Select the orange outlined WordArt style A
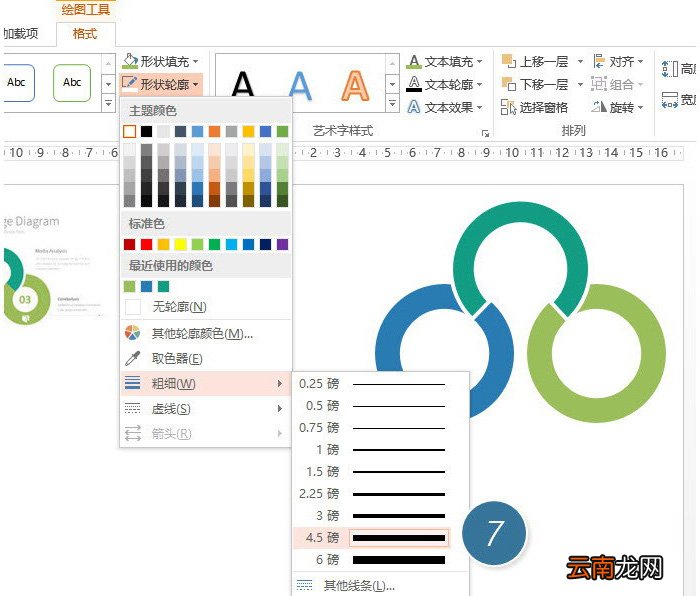The image size is (700, 596). 355,85
